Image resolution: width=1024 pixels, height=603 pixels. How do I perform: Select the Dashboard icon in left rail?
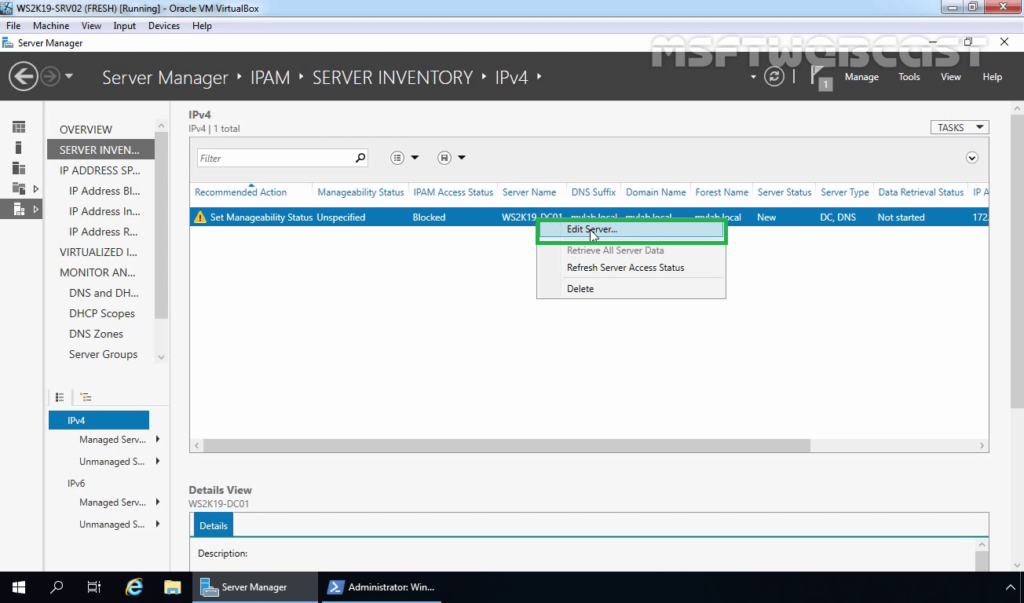coord(19,127)
